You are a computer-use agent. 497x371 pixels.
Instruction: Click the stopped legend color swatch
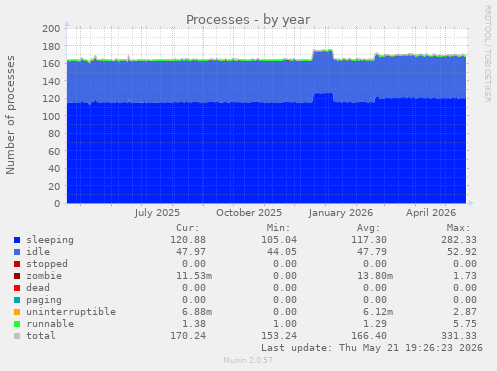[17, 264]
